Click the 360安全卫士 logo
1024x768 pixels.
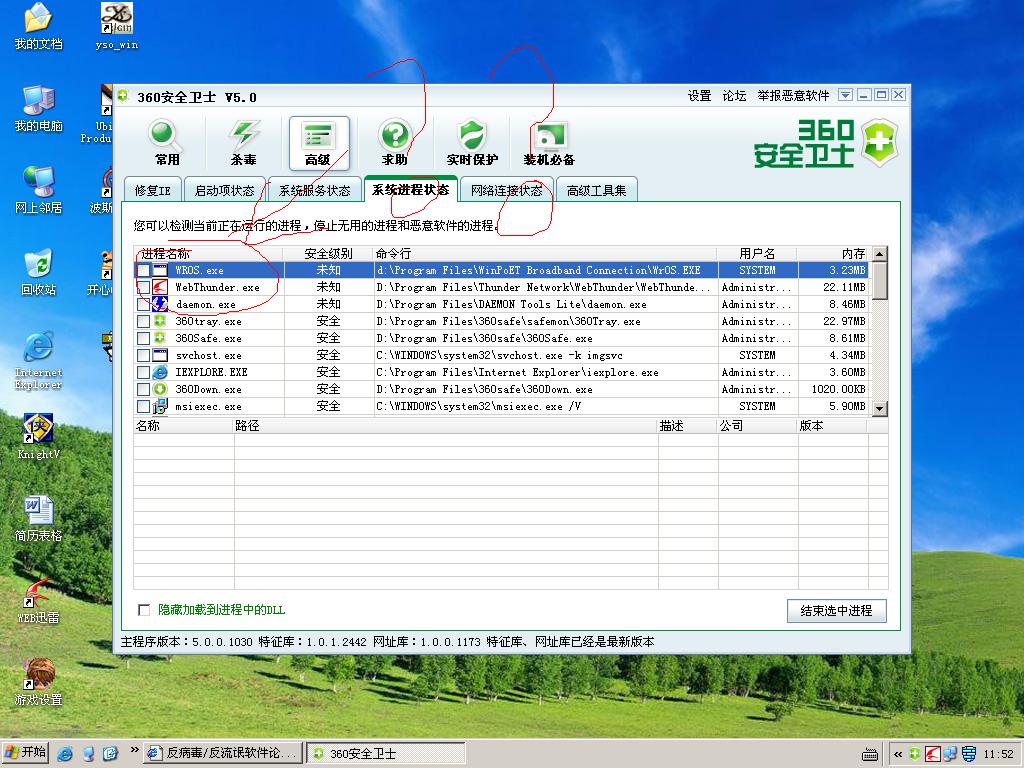click(825, 142)
